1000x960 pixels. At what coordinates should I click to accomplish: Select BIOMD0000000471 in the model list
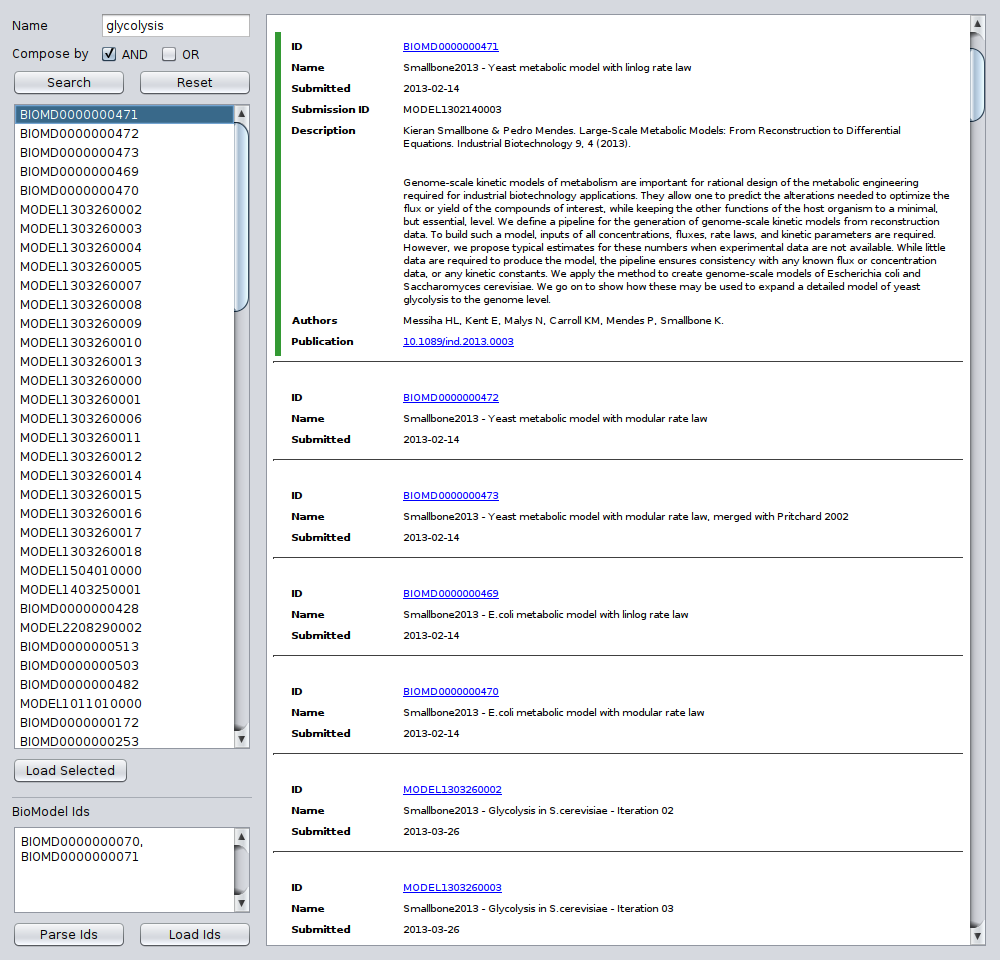click(x=124, y=115)
